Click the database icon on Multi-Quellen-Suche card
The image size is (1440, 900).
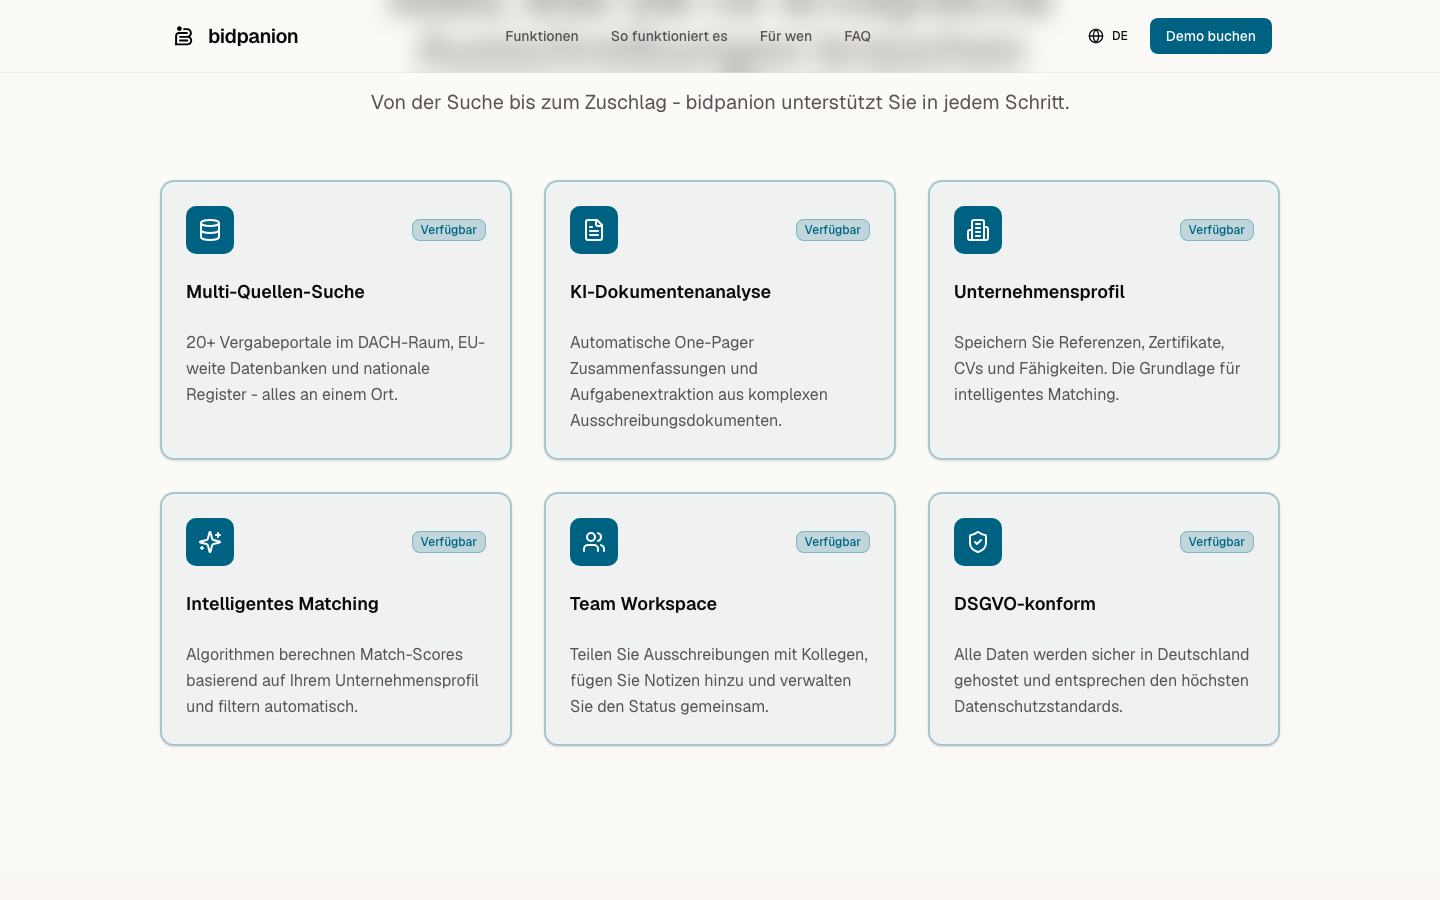pos(210,230)
